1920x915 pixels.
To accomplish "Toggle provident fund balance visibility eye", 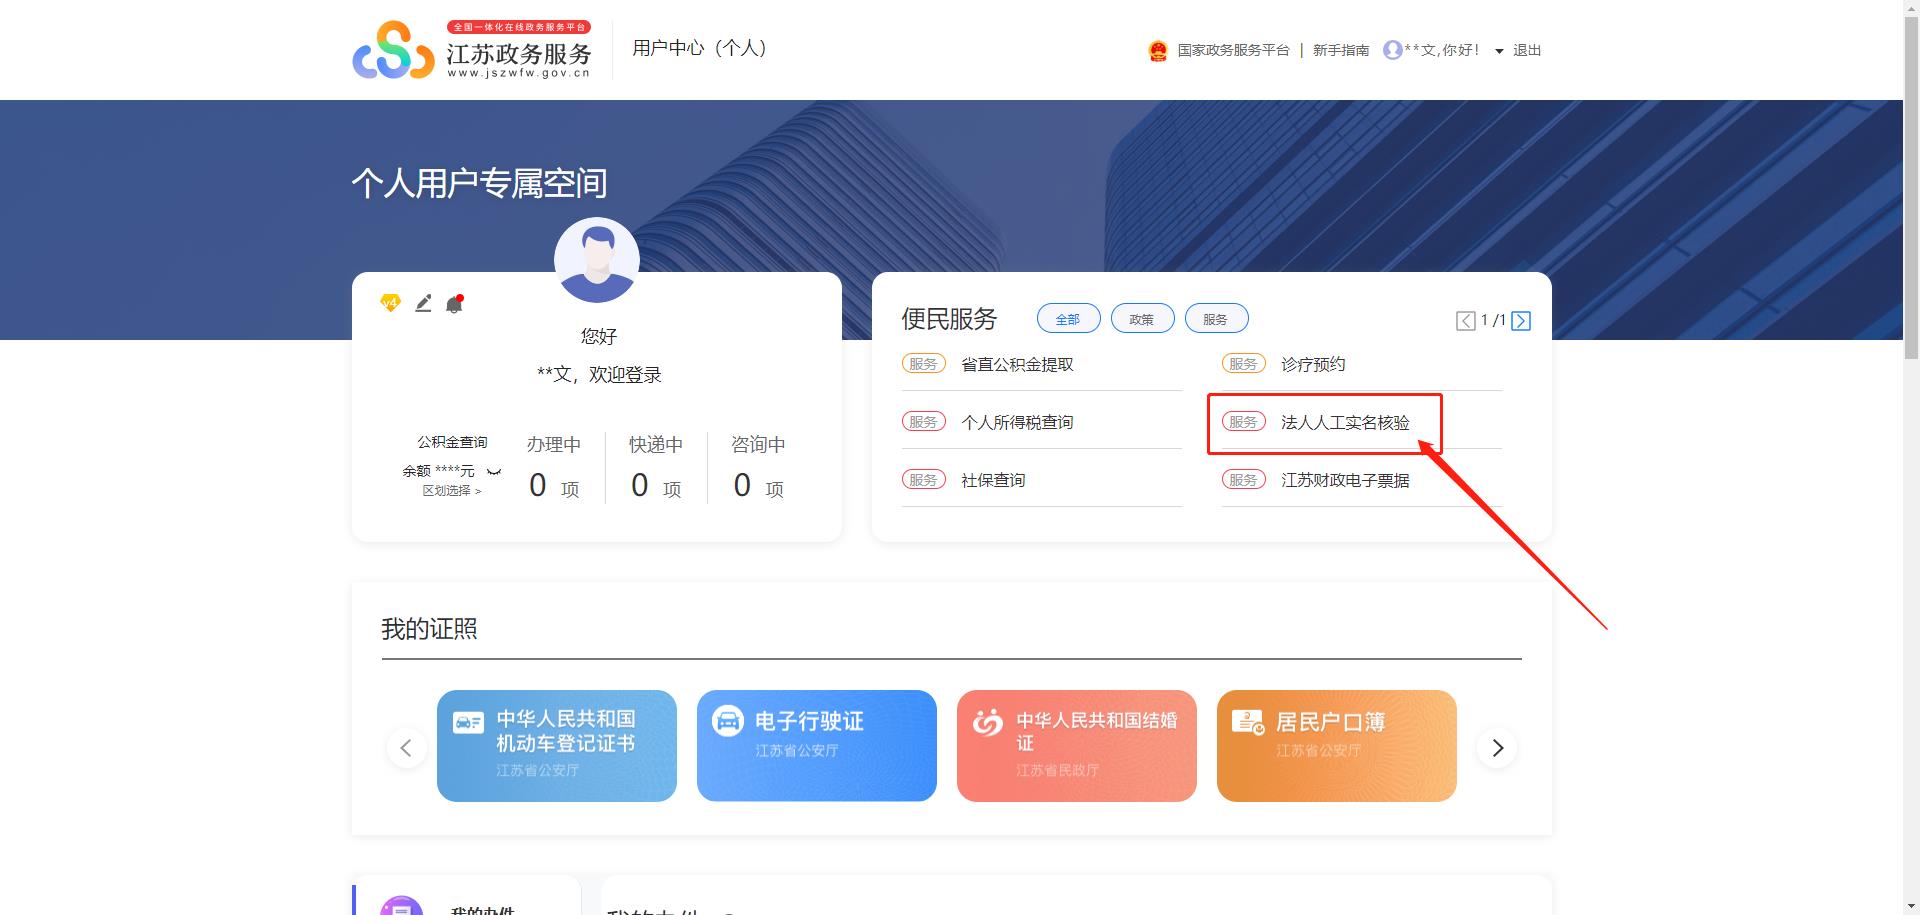I will pyautogui.click(x=493, y=471).
